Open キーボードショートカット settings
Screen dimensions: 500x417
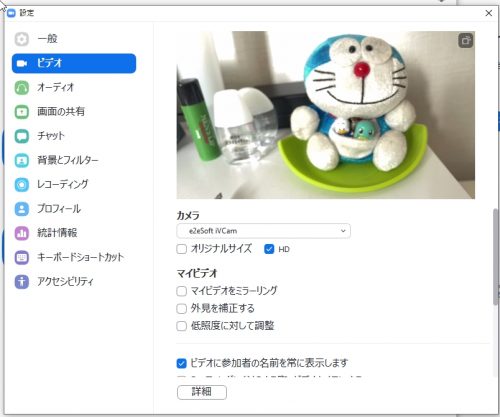point(74,257)
